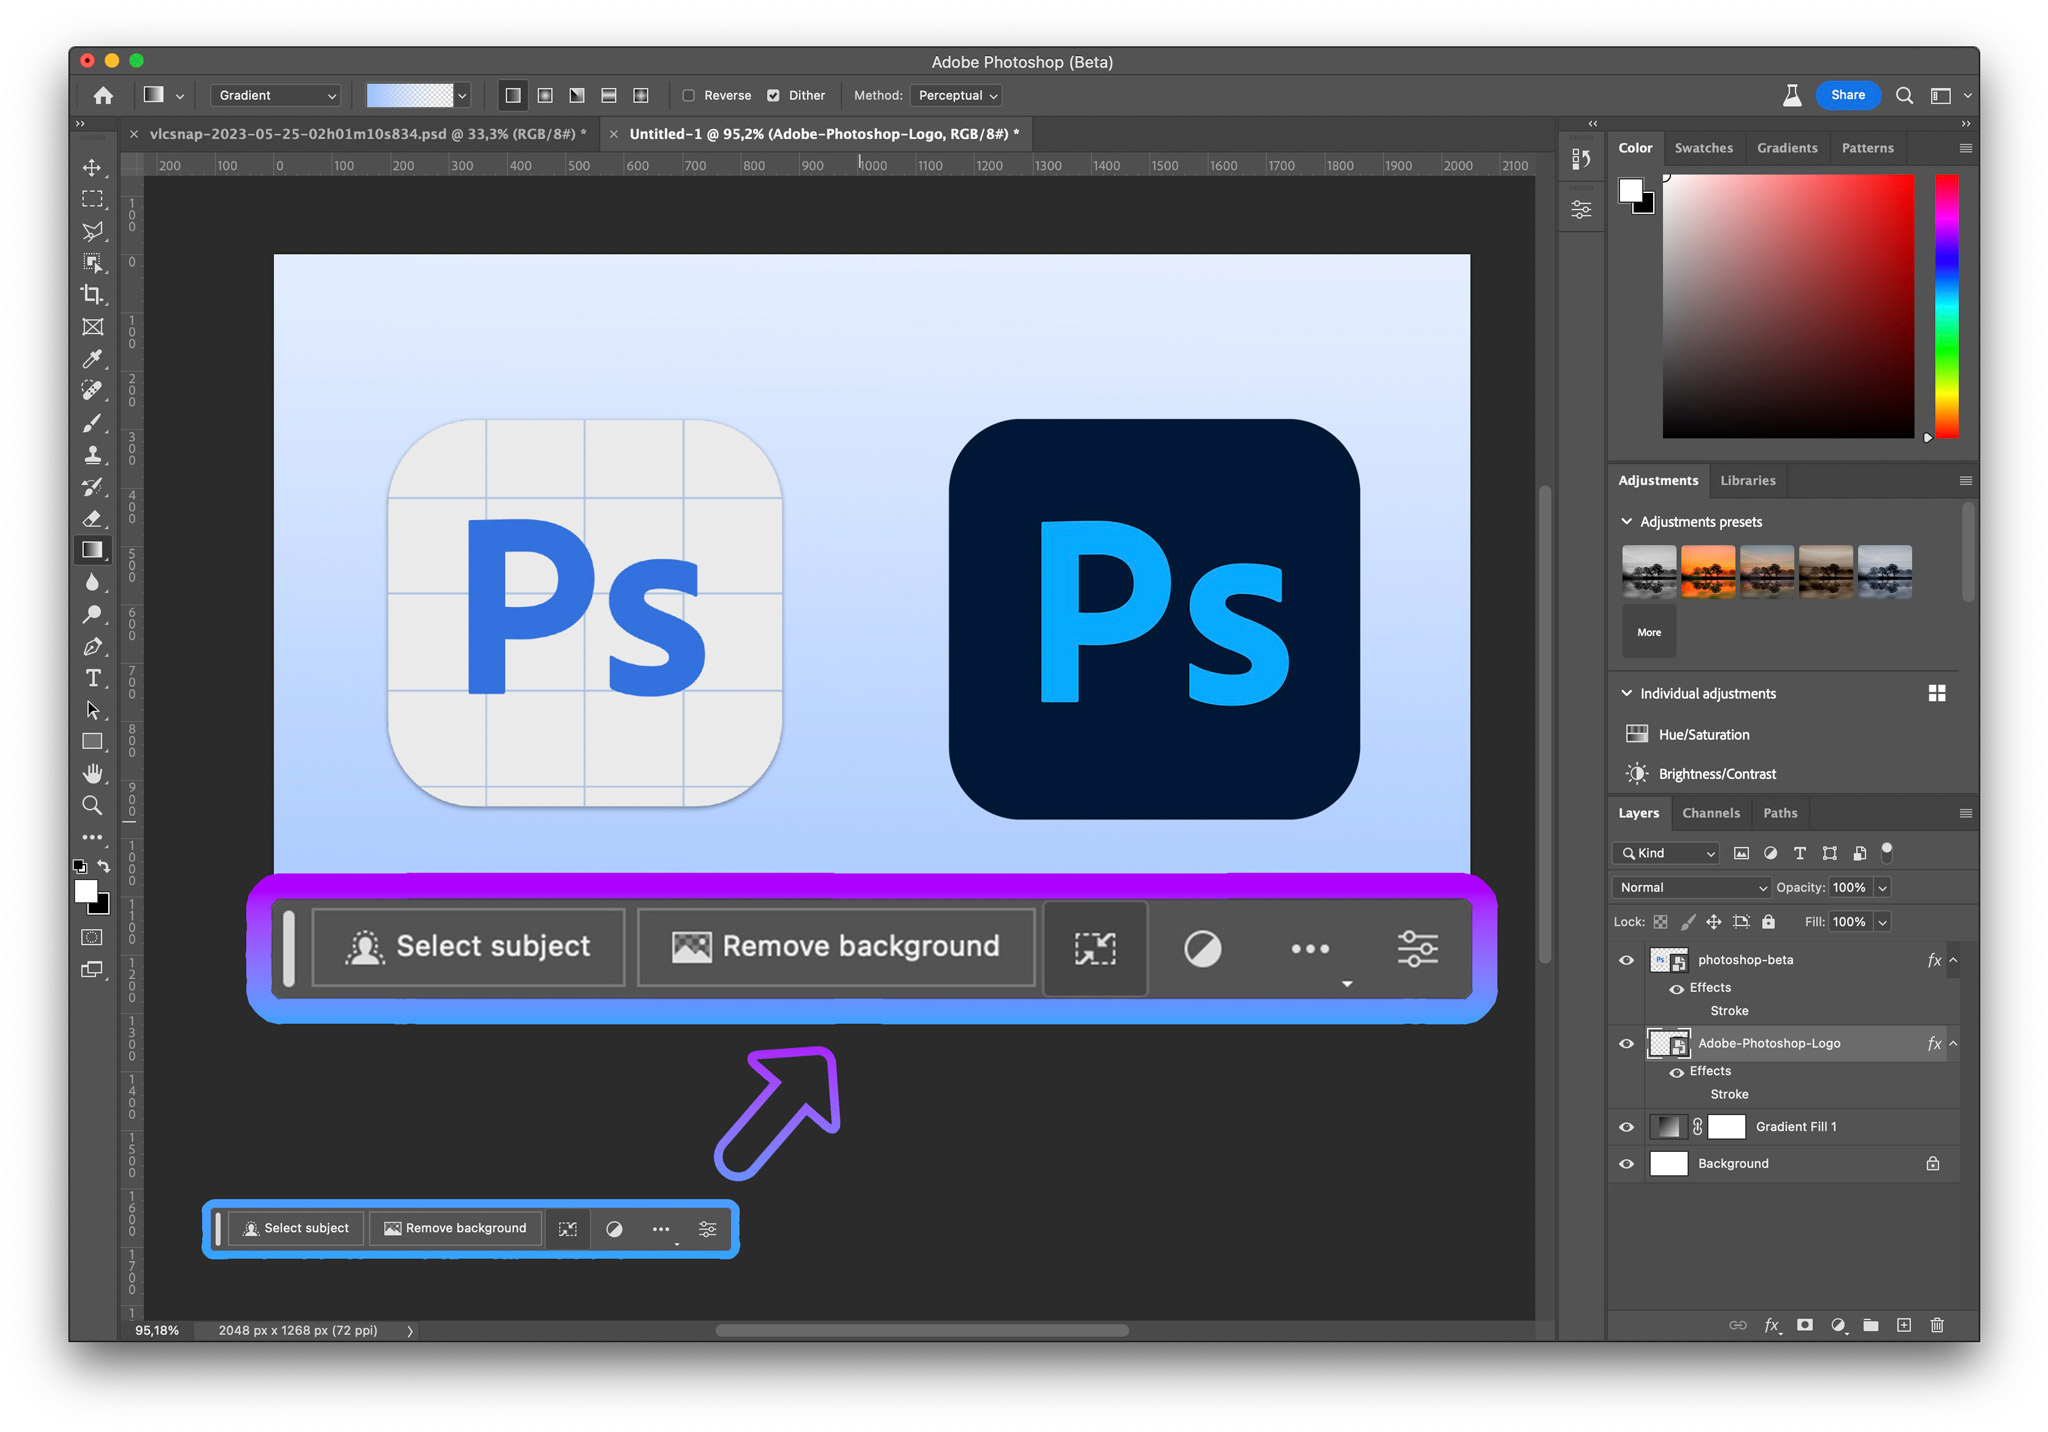Select the Eraser tool
This screenshot has height=1432, width=2048.
pos(92,518)
